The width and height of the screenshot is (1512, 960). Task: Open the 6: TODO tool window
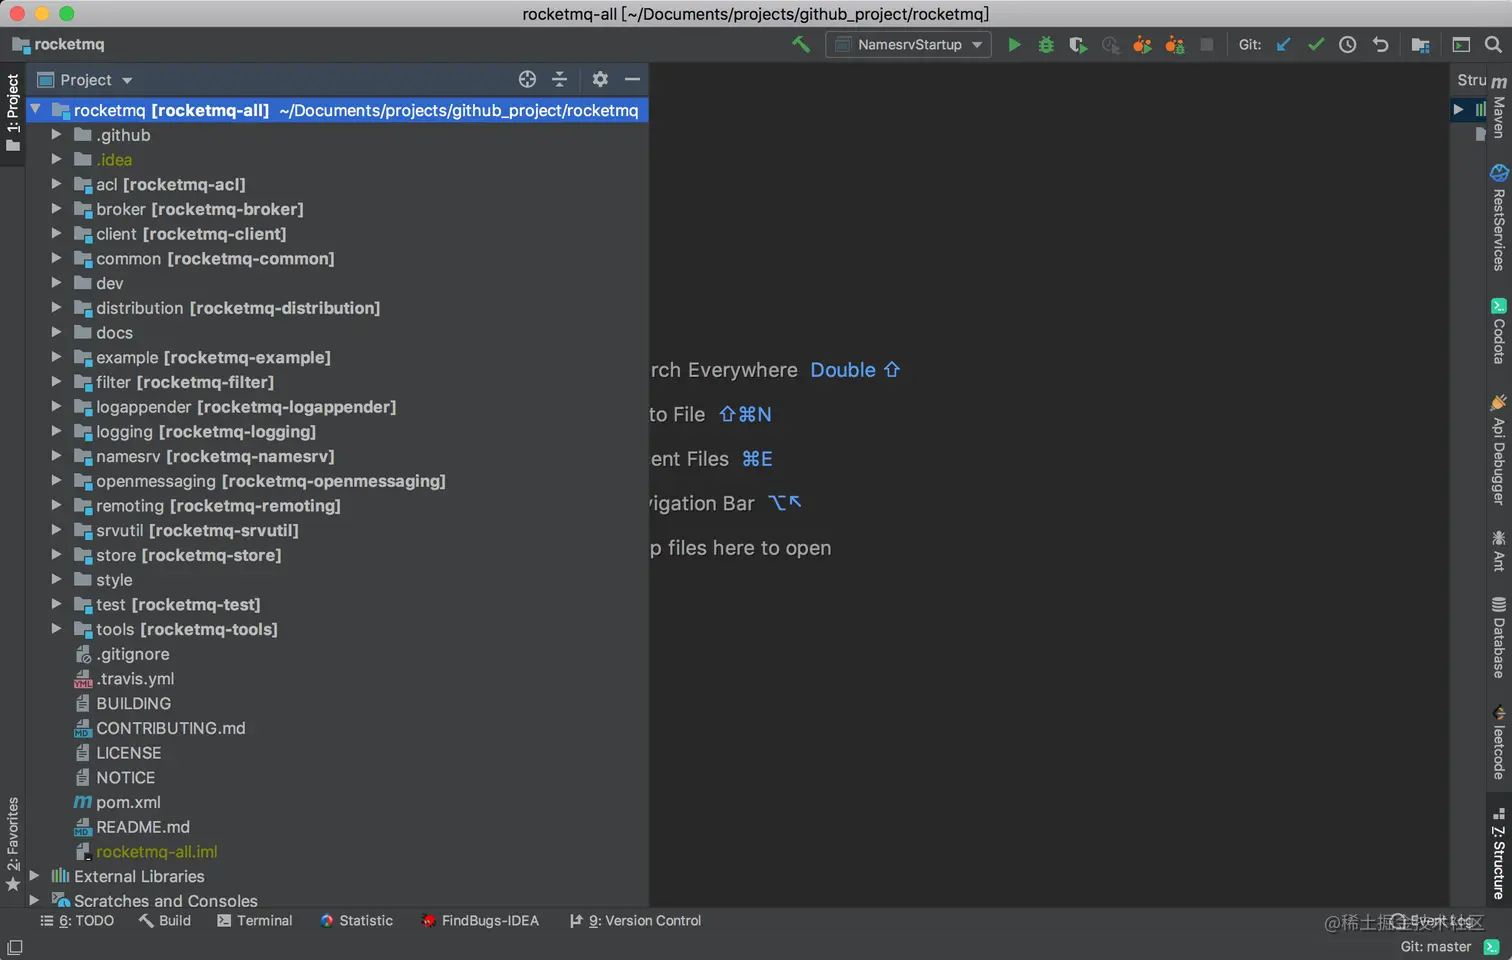77,921
